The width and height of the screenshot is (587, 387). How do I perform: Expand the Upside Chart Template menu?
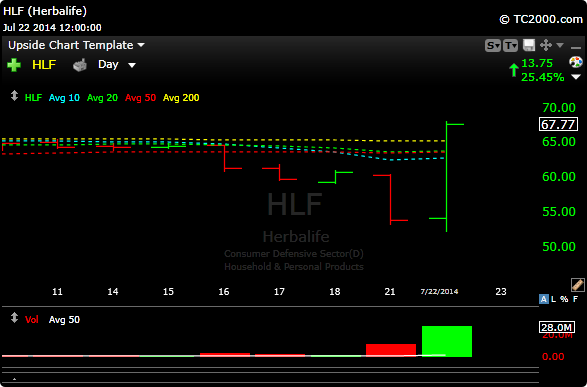click(x=76, y=45)
